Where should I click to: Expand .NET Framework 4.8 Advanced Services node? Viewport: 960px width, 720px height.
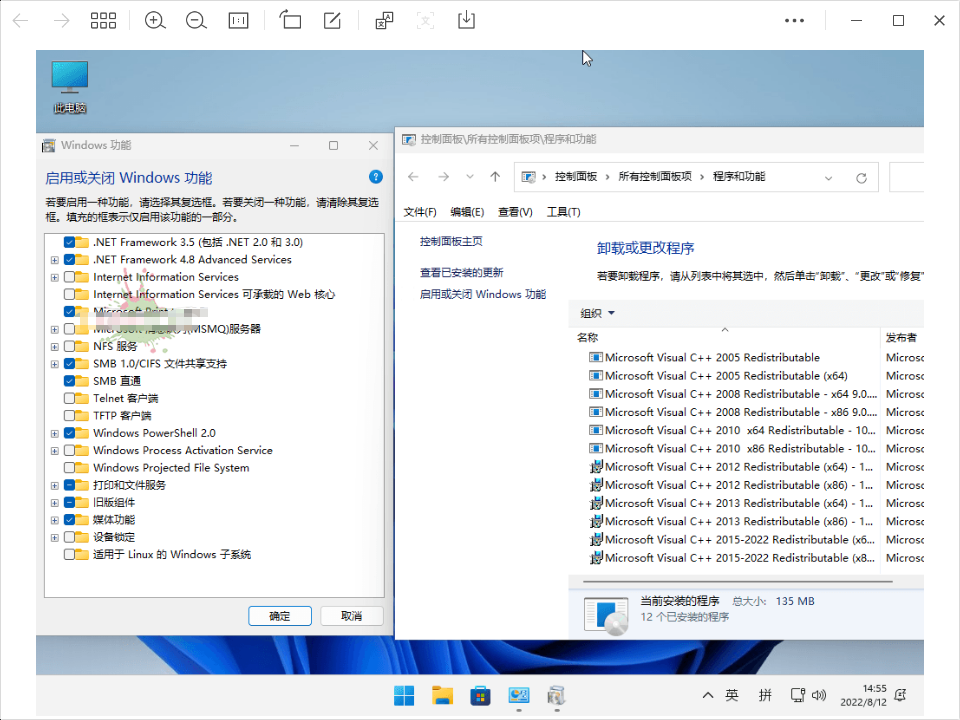[54, 260]
